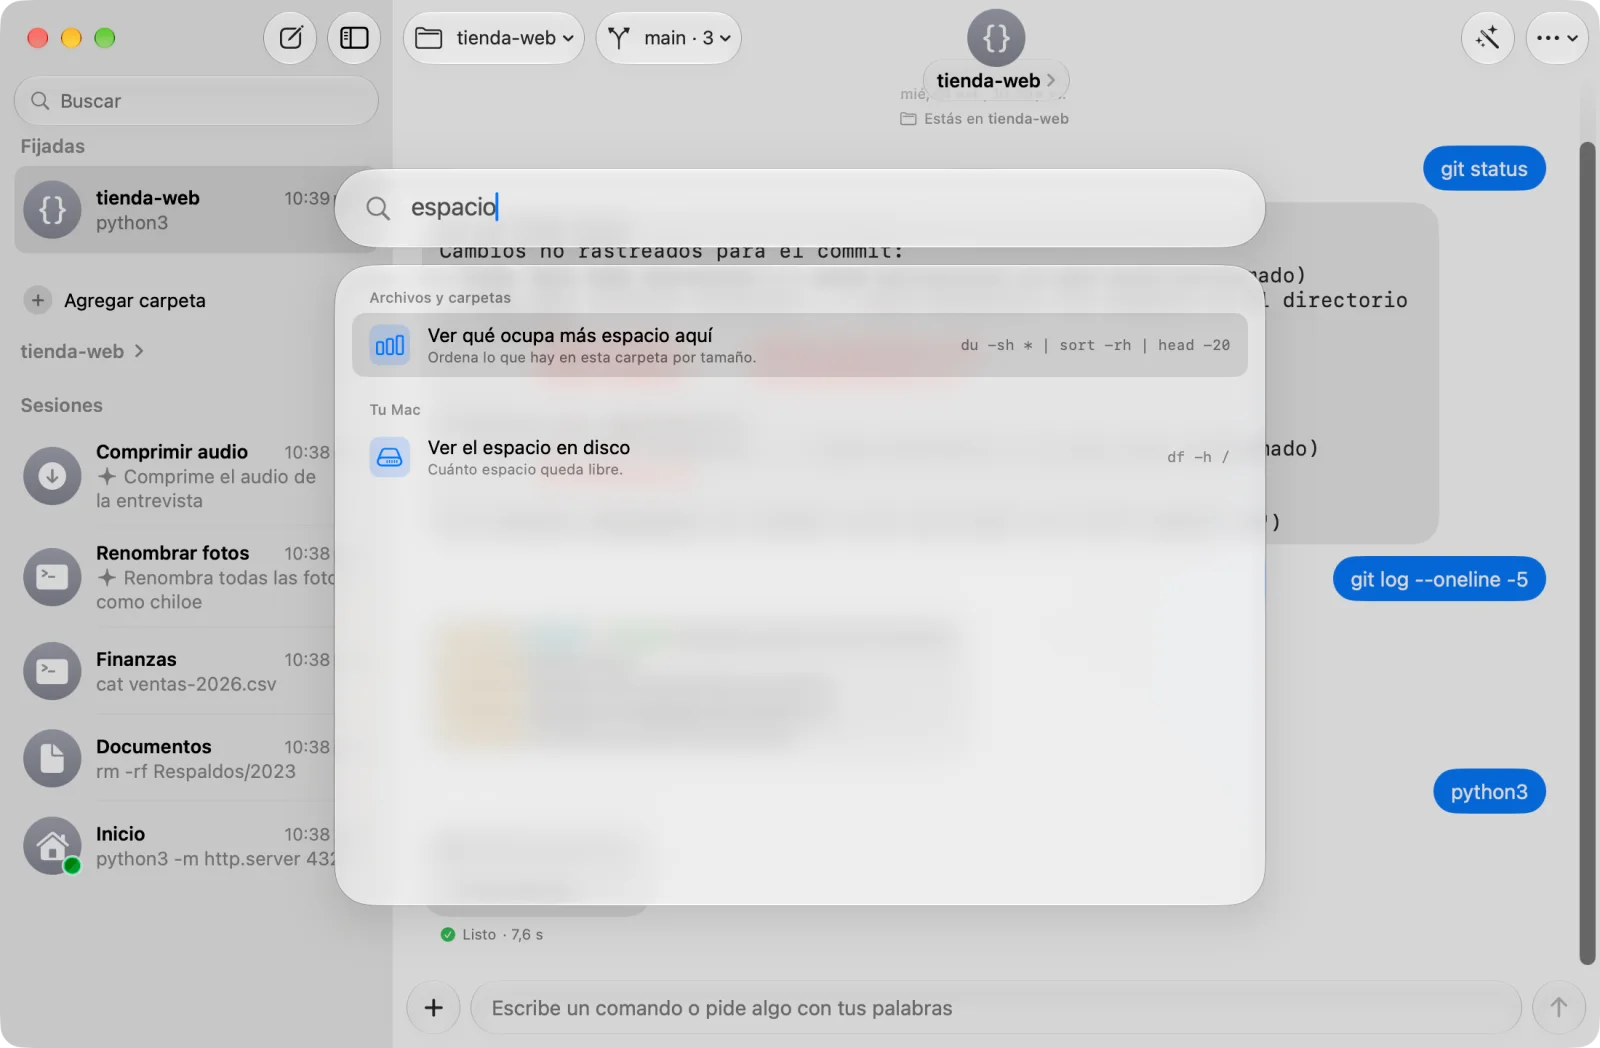Click the magic wand sparkle icon
This screenshot has width=1600, height=1048.
(1488, 38)
